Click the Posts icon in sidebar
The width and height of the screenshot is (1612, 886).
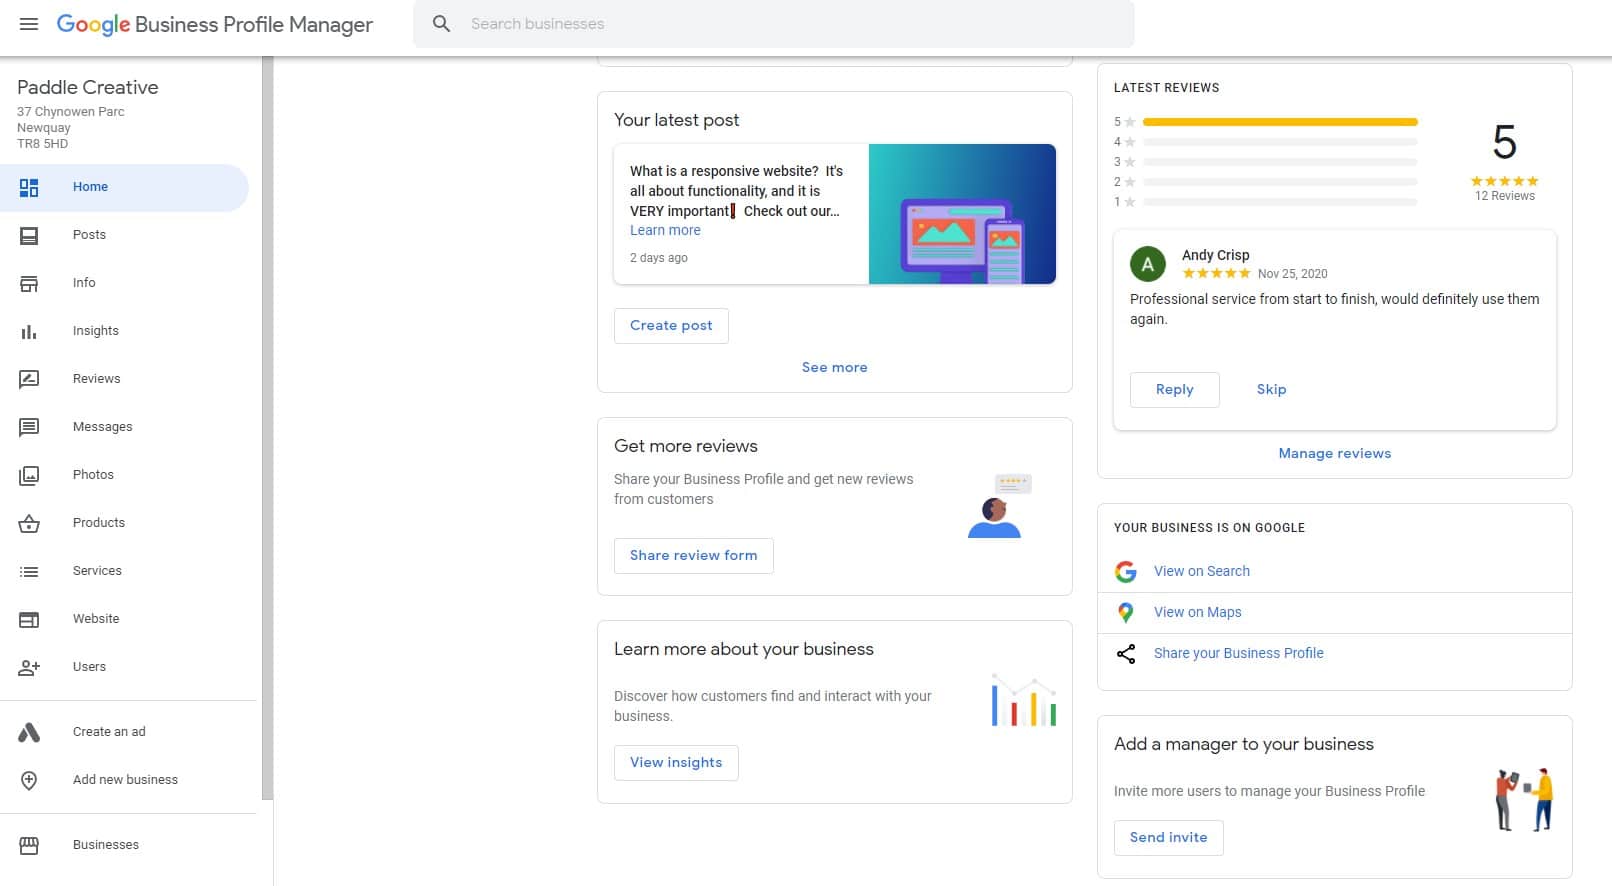point(29,235)
